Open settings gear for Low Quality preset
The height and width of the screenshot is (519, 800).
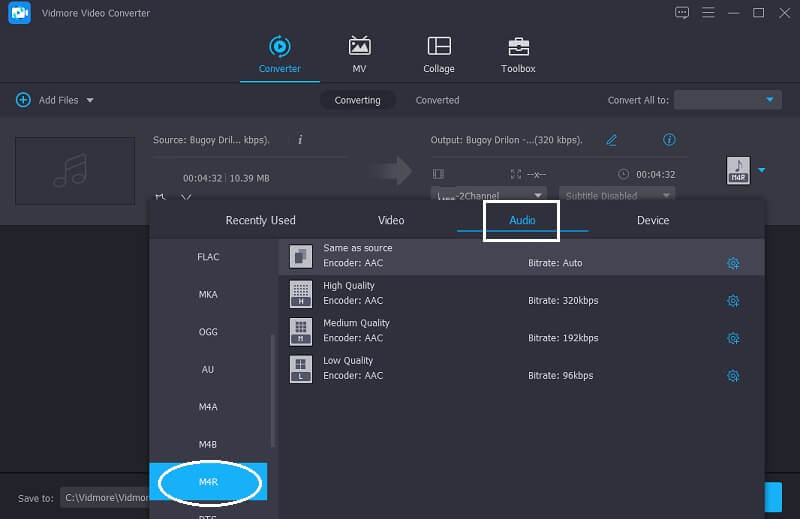pos(733,376)
